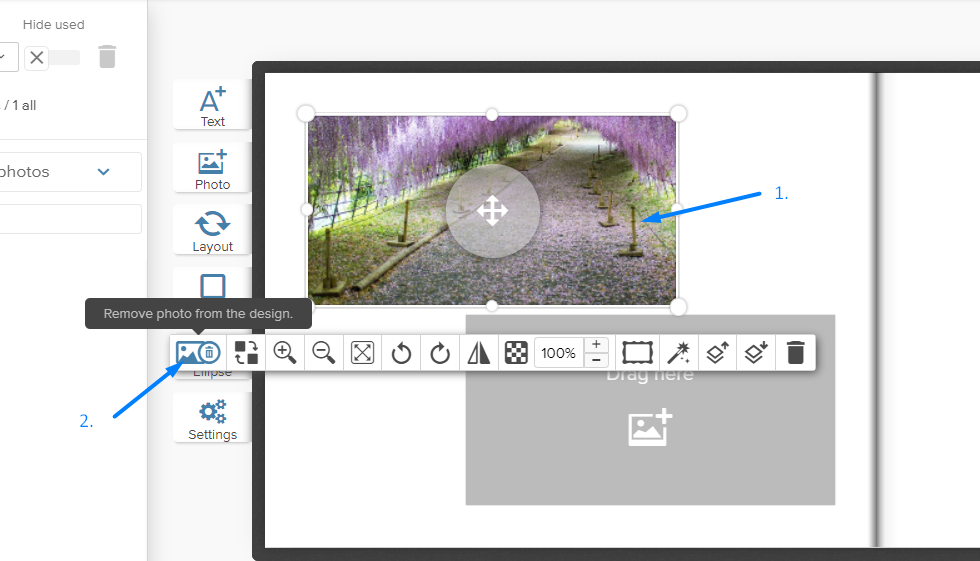Zoom in the photo with magnifier plus
Image resolution: width=980 pixels, height=561 pixels.
coord(285,353)
